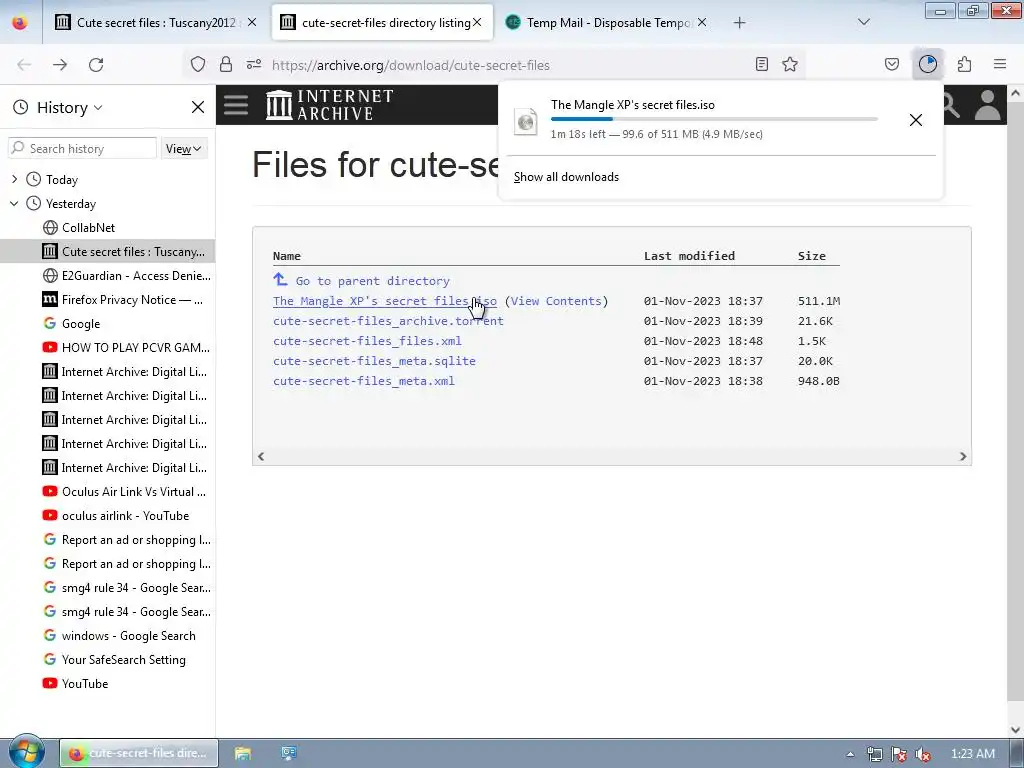Go forward to next page

tap(60, 65)
